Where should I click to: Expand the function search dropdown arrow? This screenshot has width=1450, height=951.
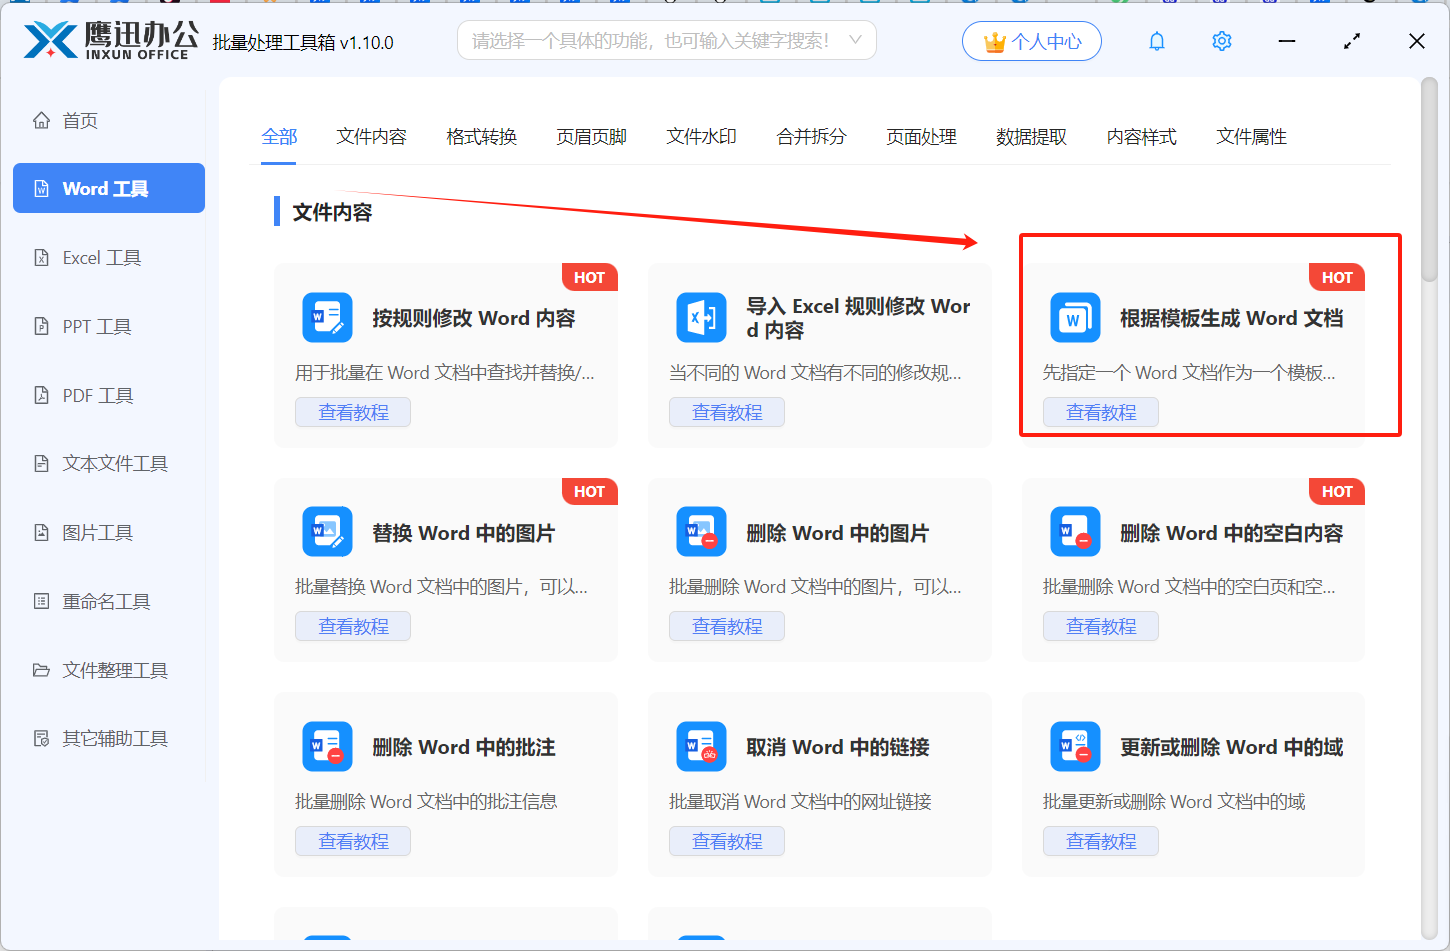point(855,41)
